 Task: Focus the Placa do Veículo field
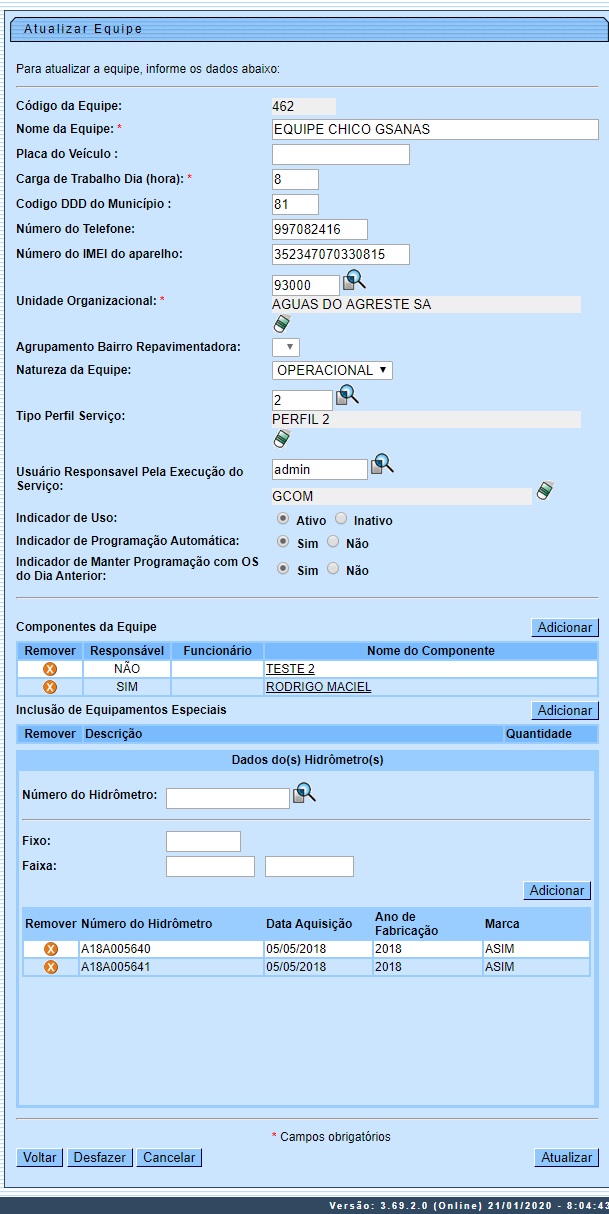(x=341, y=154)
